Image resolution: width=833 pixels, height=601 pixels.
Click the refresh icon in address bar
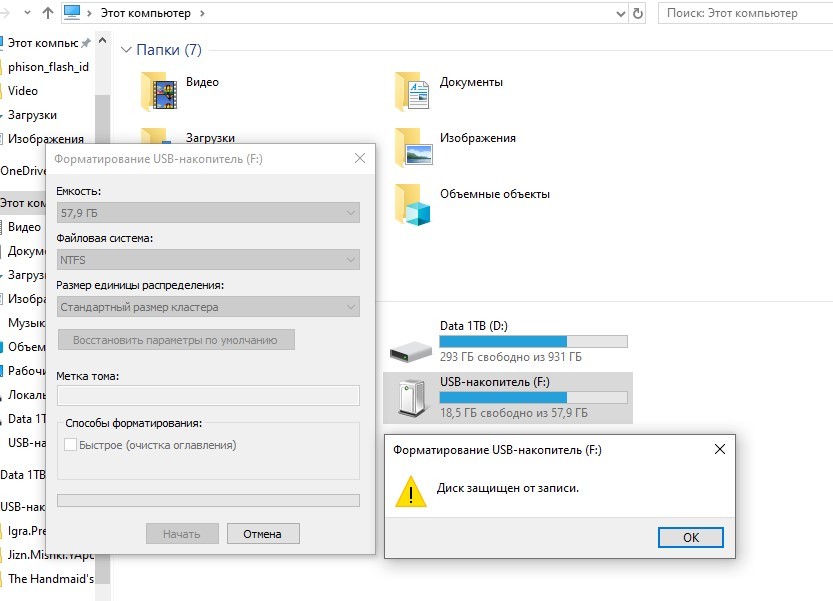(x=639, y=13)
